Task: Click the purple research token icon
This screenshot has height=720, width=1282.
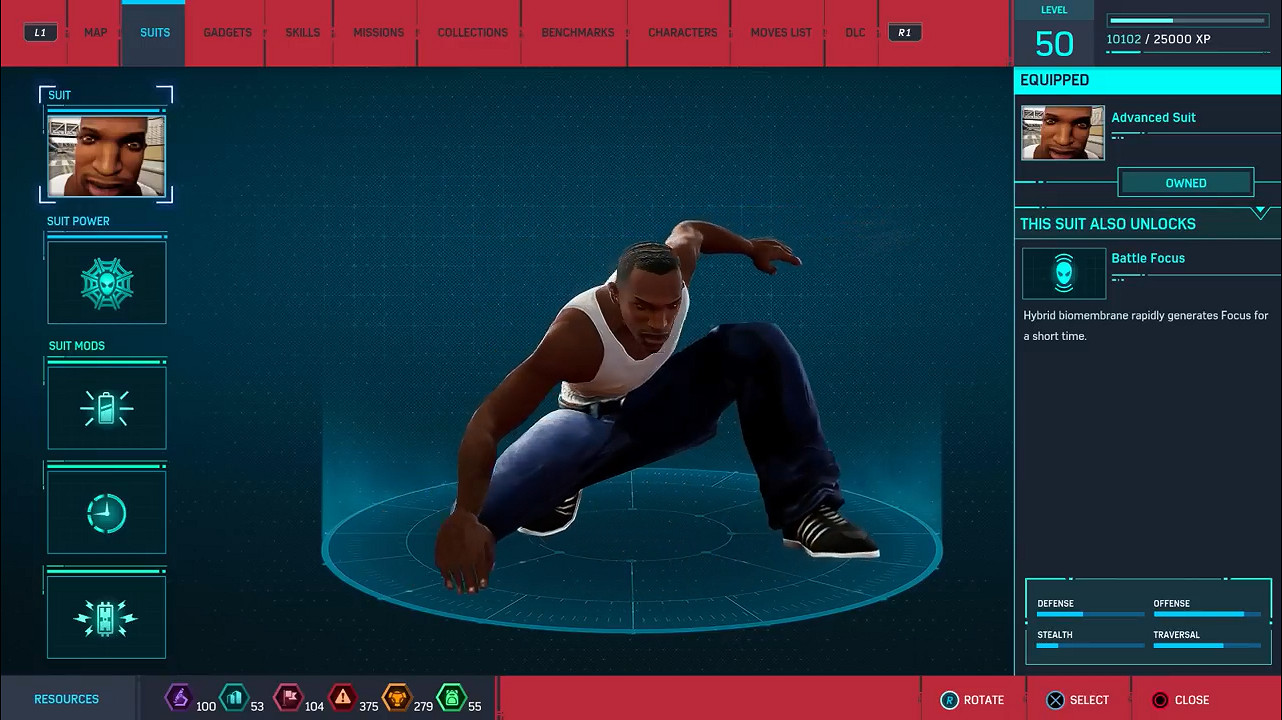Action: click(x=178, y=697)
